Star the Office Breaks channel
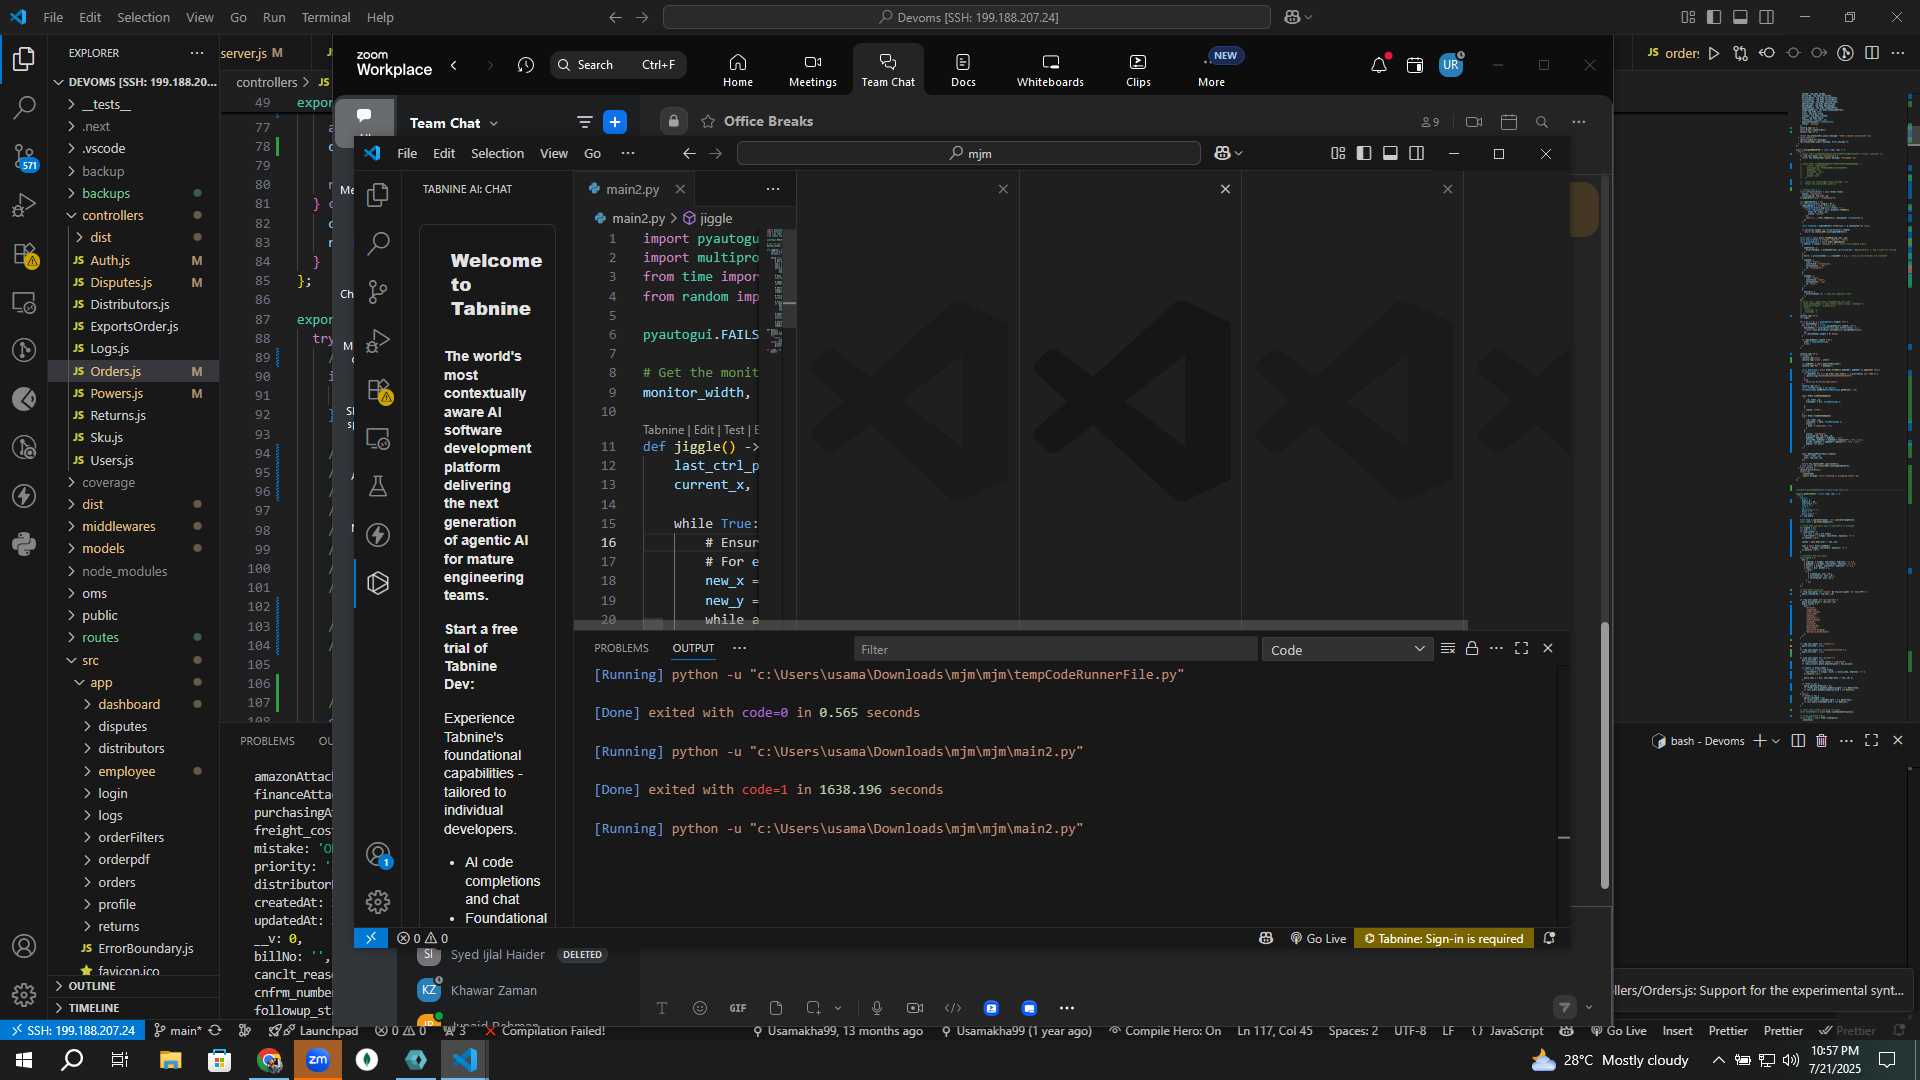The height and width of the screenshot is (1080, 1920). pos(708,122)
